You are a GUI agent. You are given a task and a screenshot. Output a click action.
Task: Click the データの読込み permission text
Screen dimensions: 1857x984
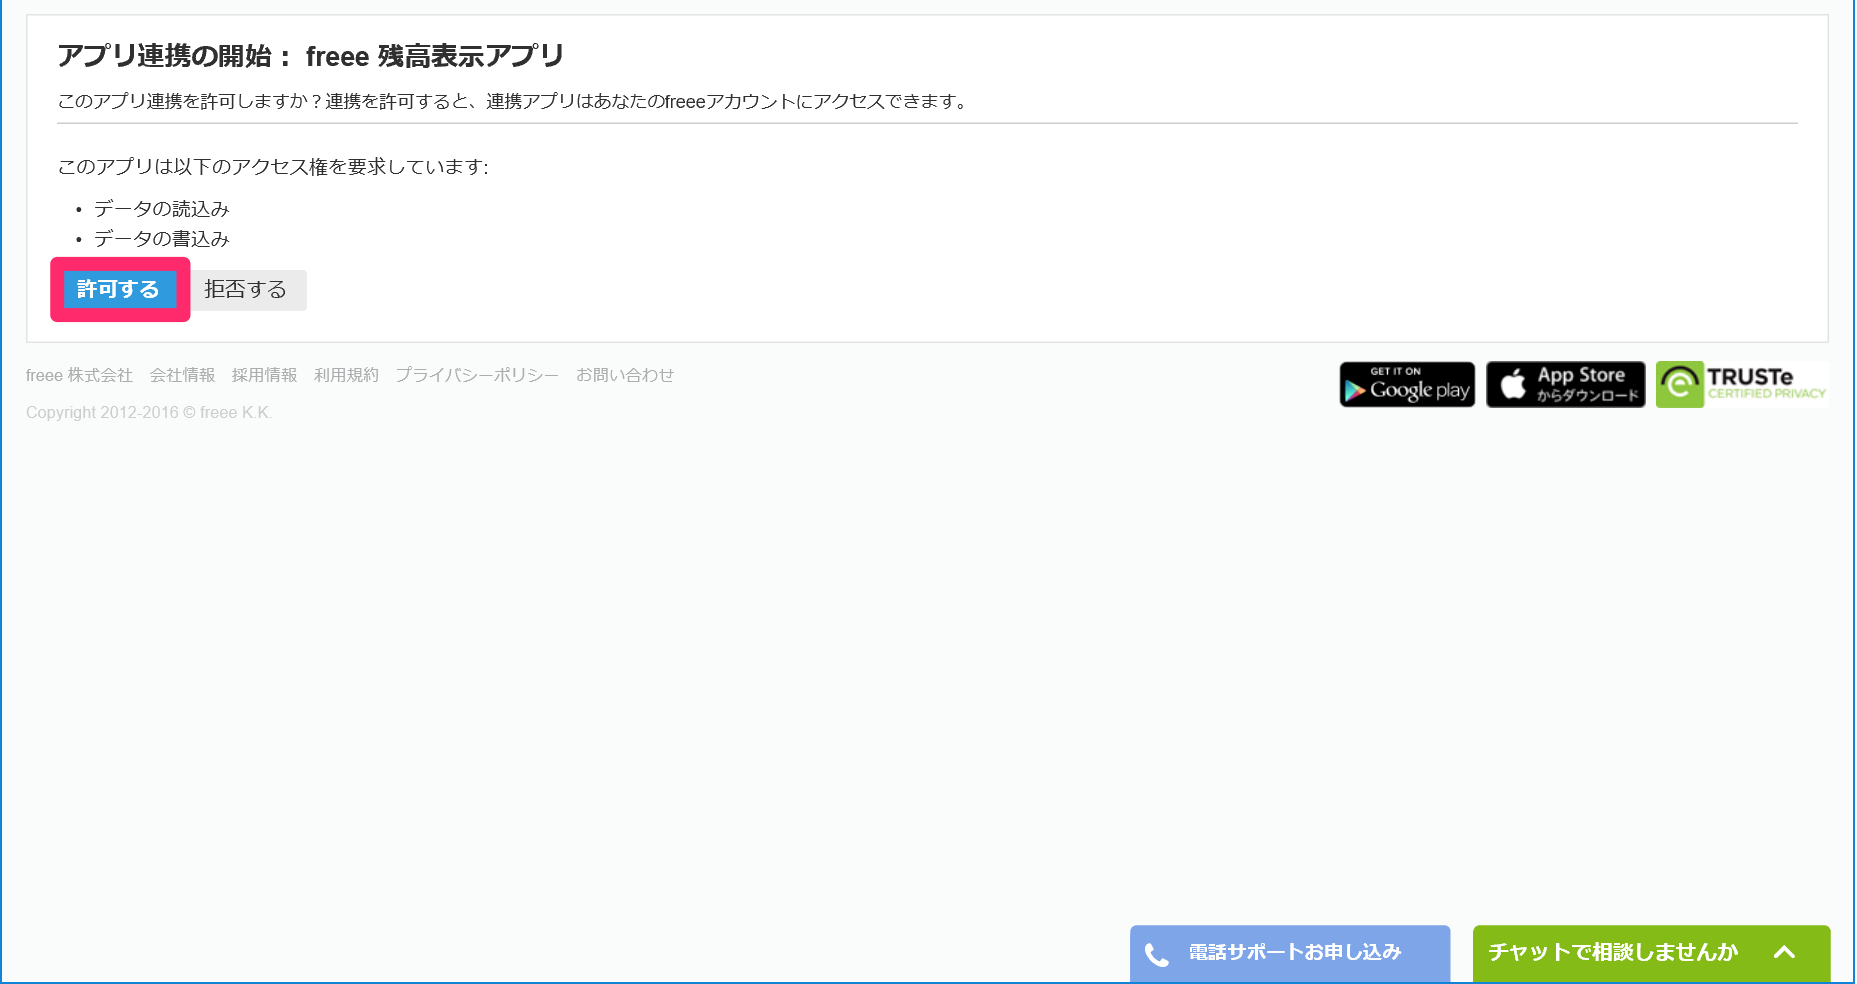162,209
